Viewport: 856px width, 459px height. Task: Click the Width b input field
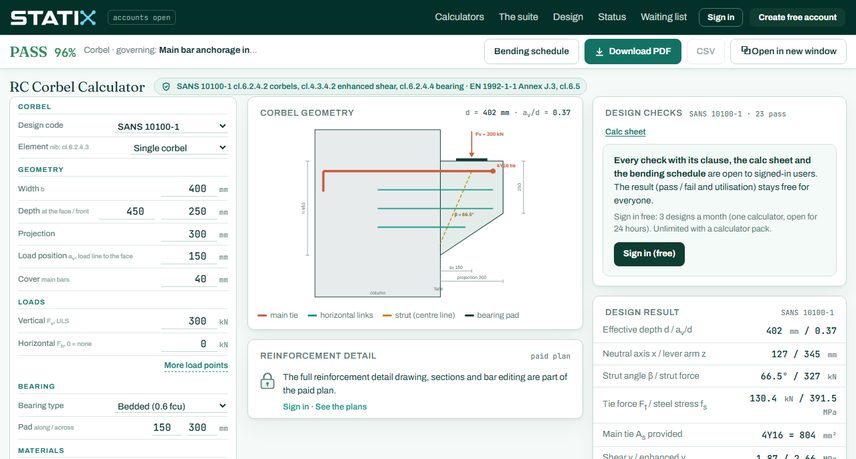[x=189, y=189]
